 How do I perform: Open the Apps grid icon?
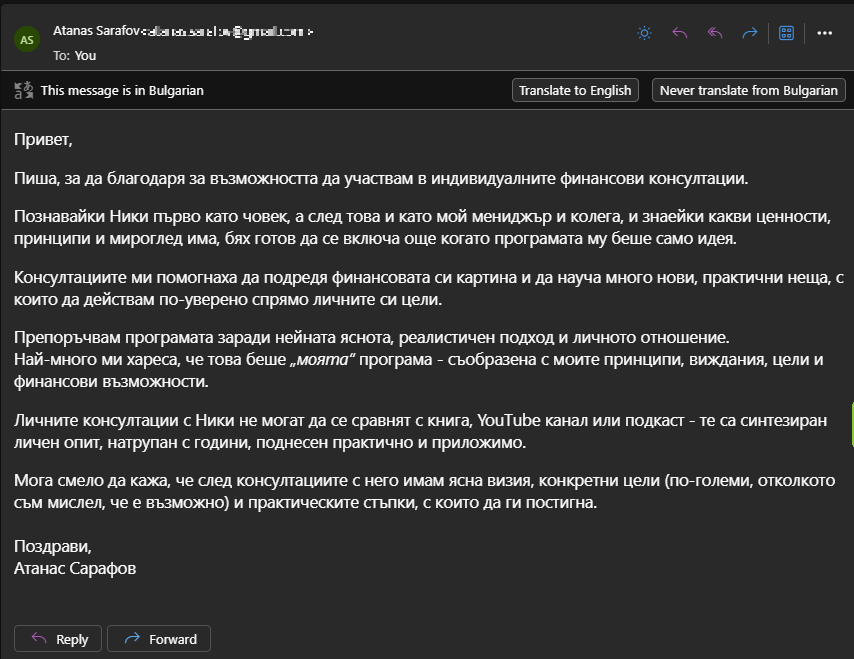(x=787, y=33)
